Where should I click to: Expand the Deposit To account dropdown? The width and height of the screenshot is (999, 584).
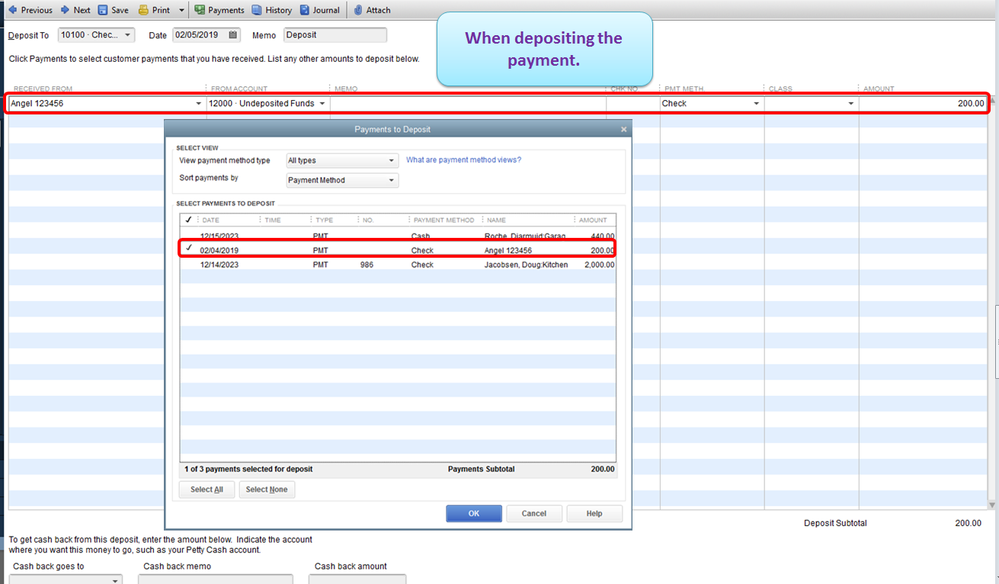[x=127, y=35]
